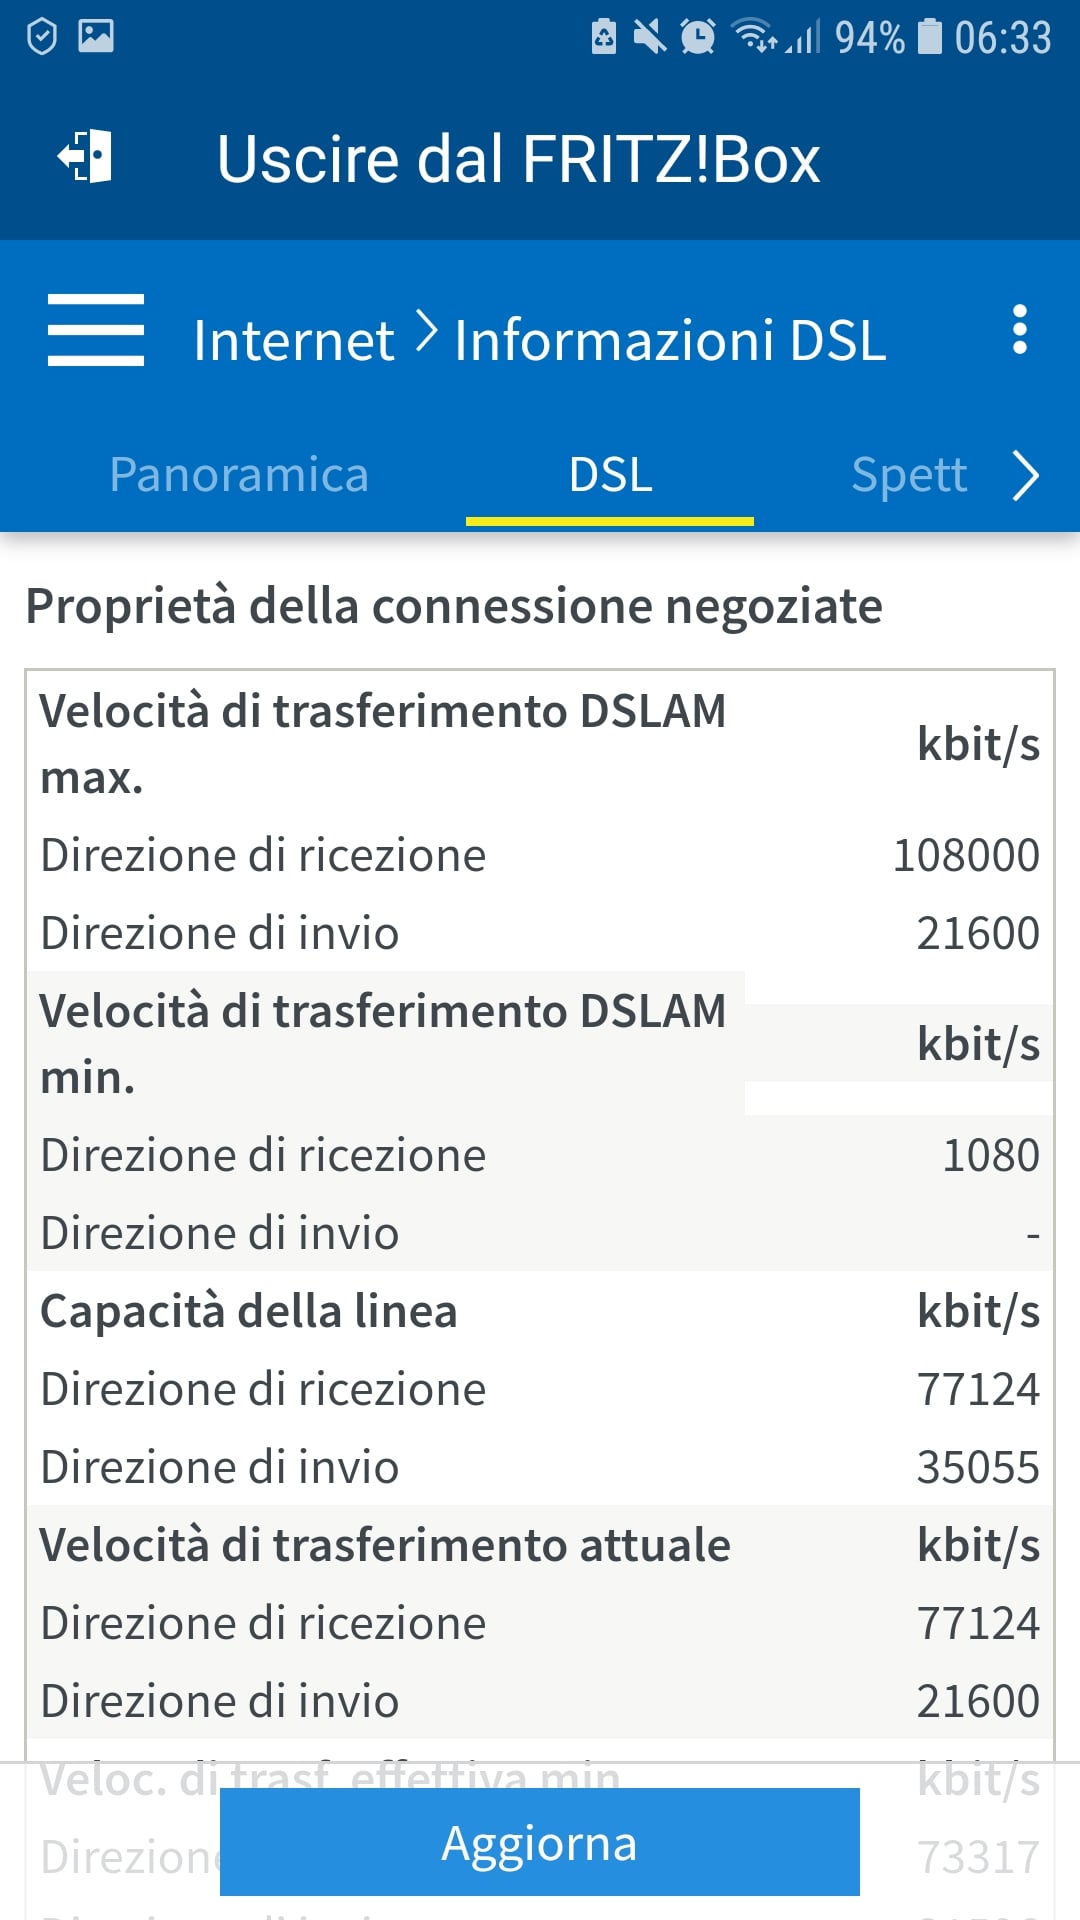Screen dimensions: 1080x1920
Task: Click the breadcrumb chevron after Internet
Action: point(426,332)
